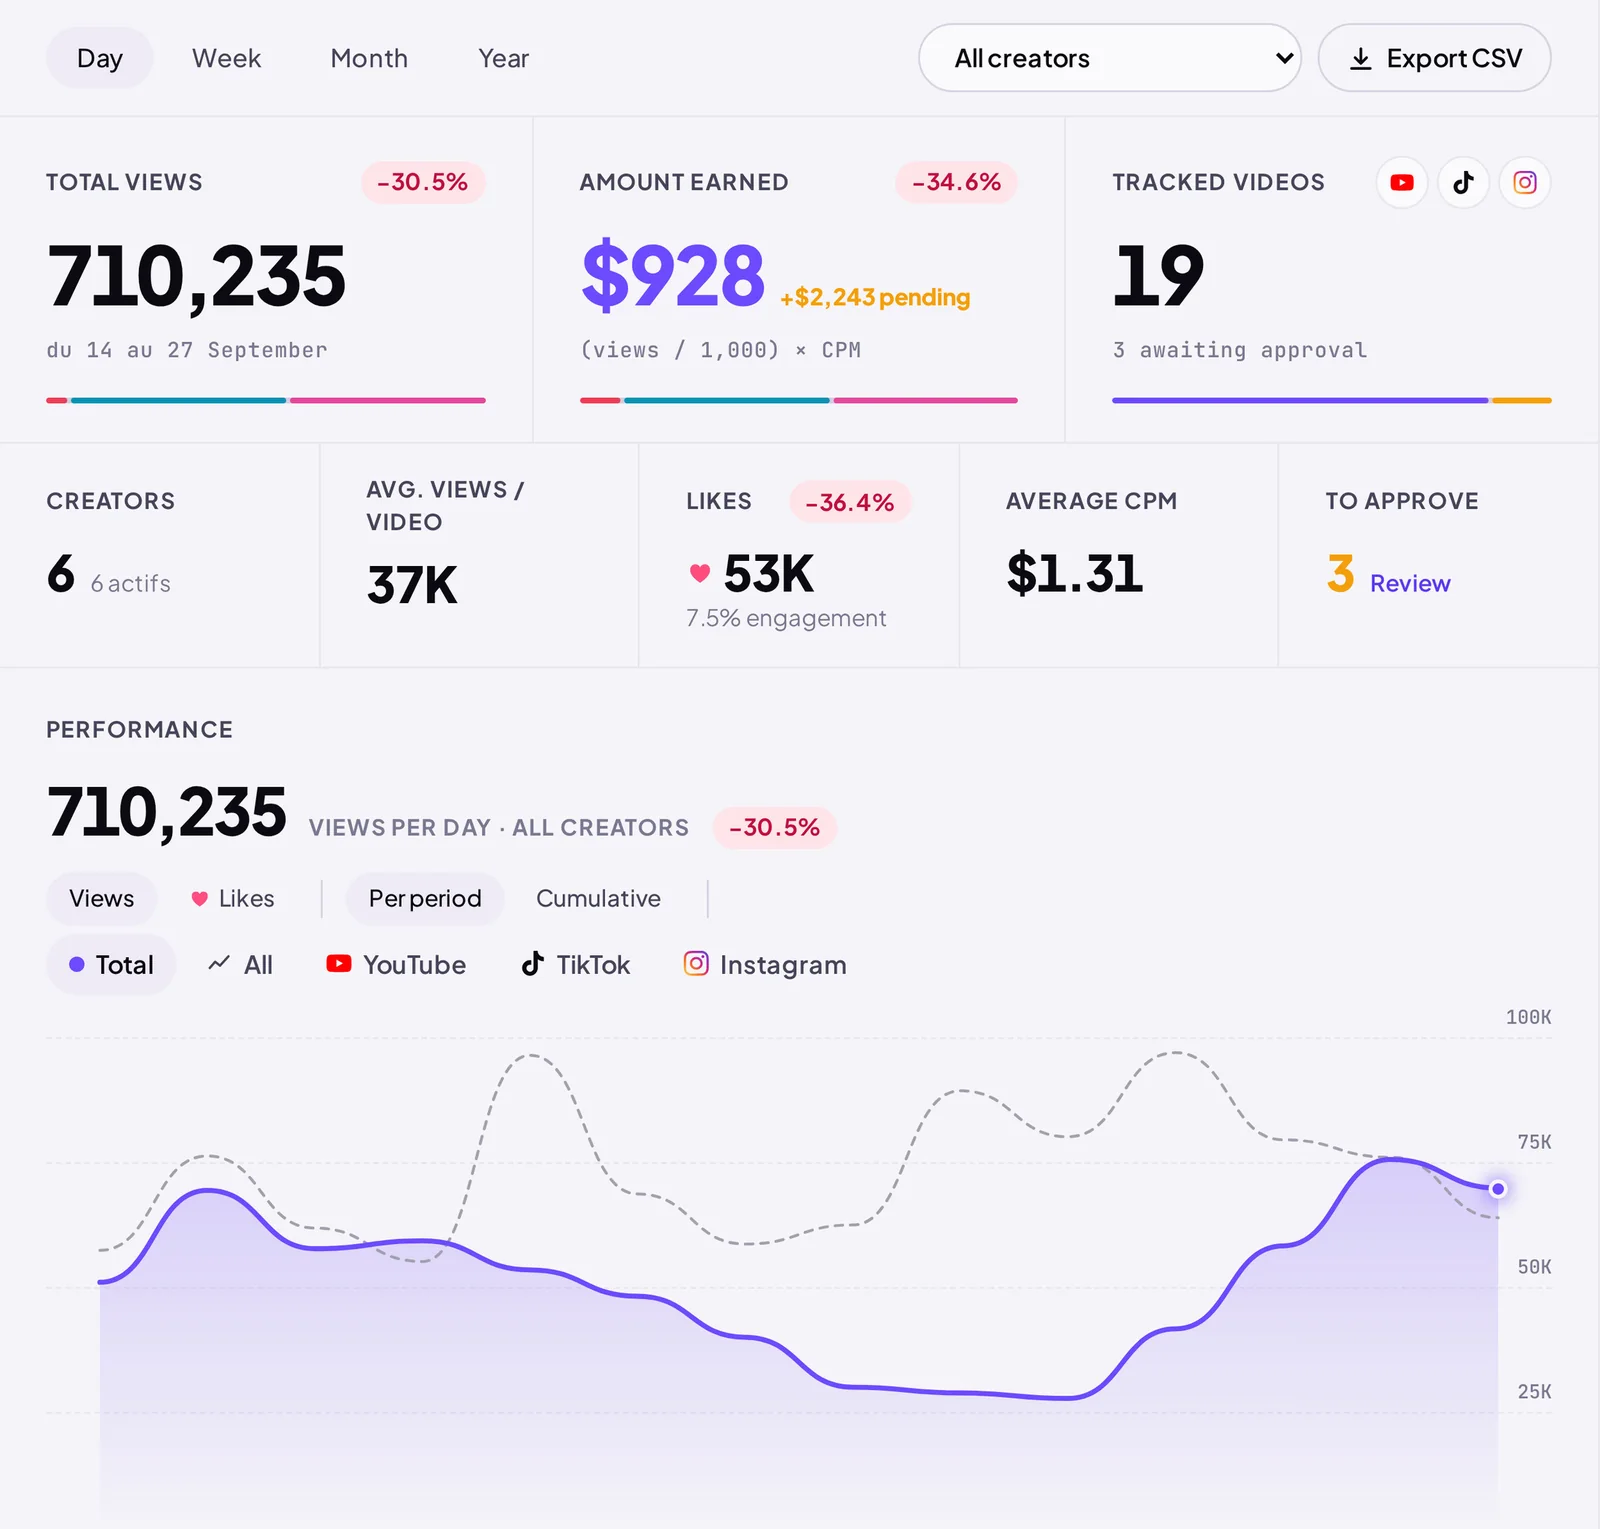Click the "7.5% engagement" text
Image resolution: width=1600 pixels, height=1529 pixels.
coord(786,618)
